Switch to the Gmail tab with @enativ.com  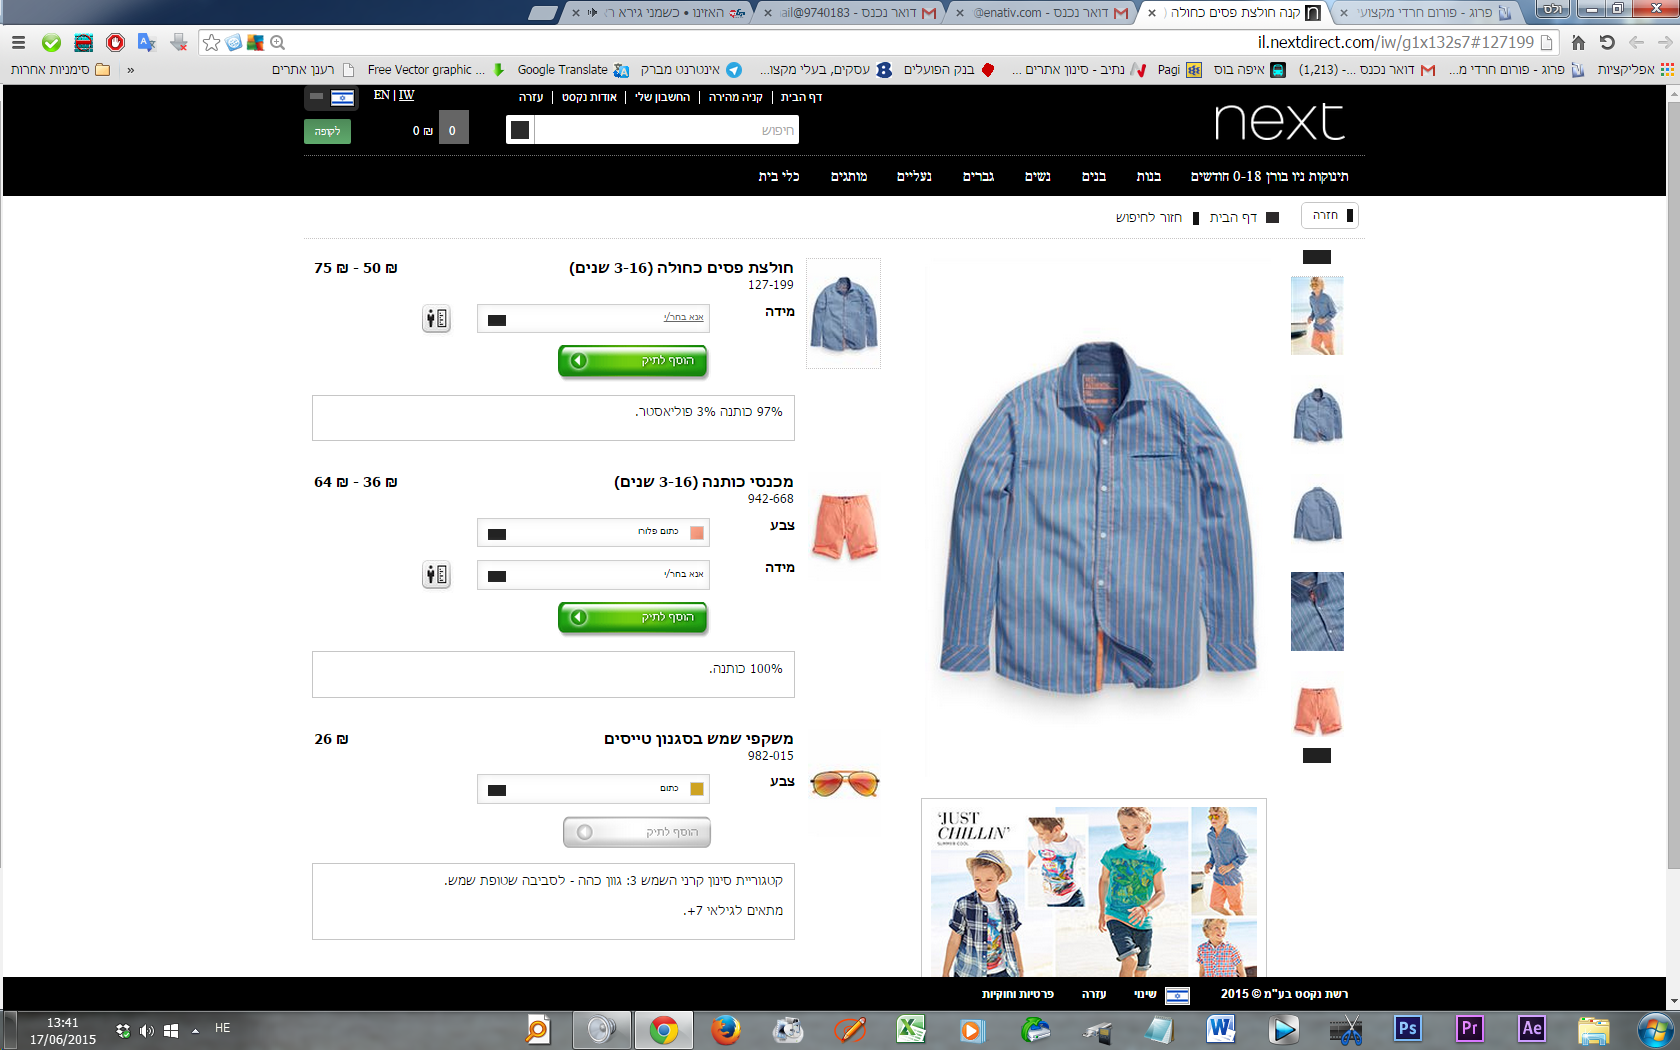tap(1044, 13)
